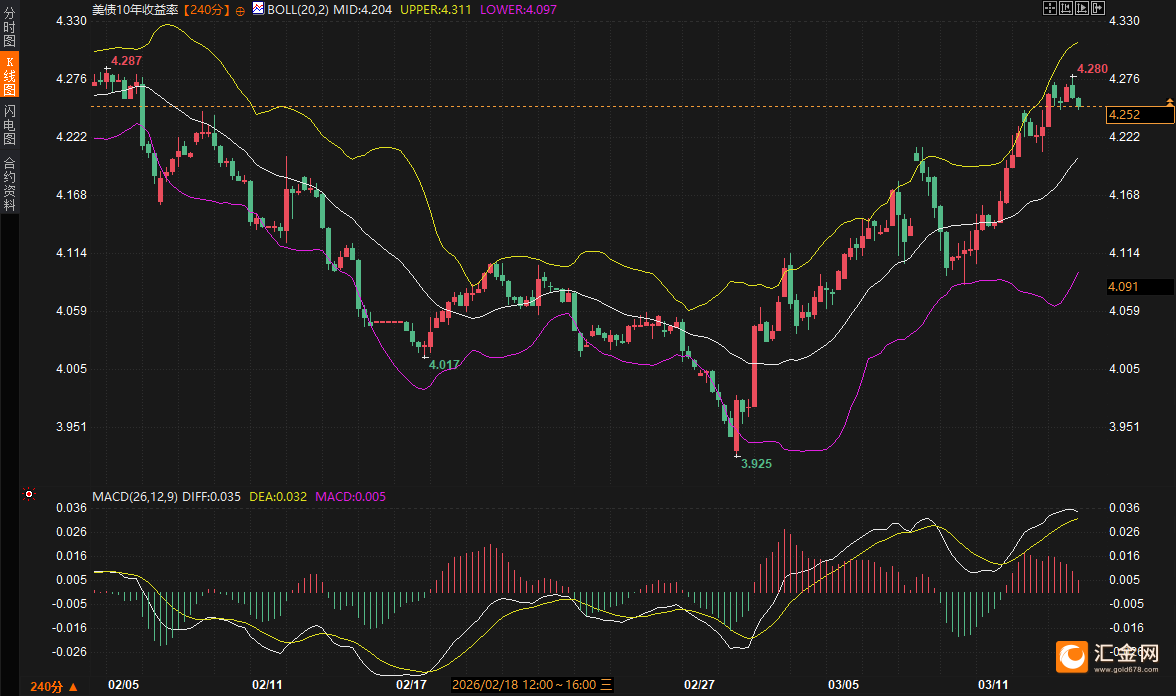Viewport: 1176px width, 696px height.
Task: Click the BOLL indicator chart icon
Action: tap(257, 9)
